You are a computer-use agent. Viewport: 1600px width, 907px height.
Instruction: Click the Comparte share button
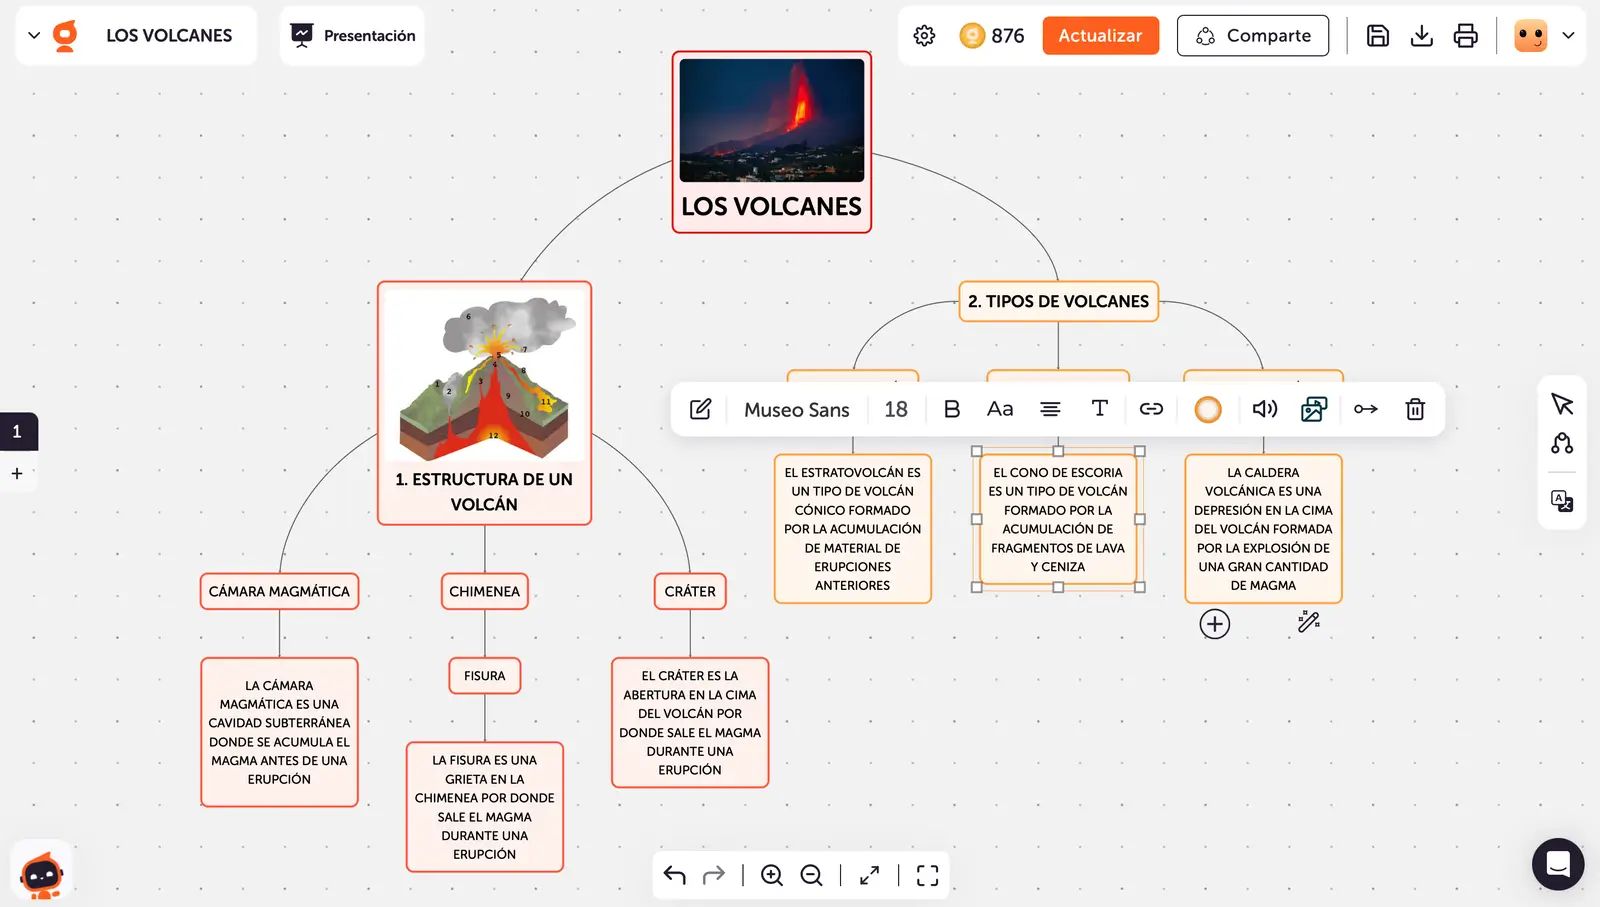pyautogui.click(x=1252, y=36)
